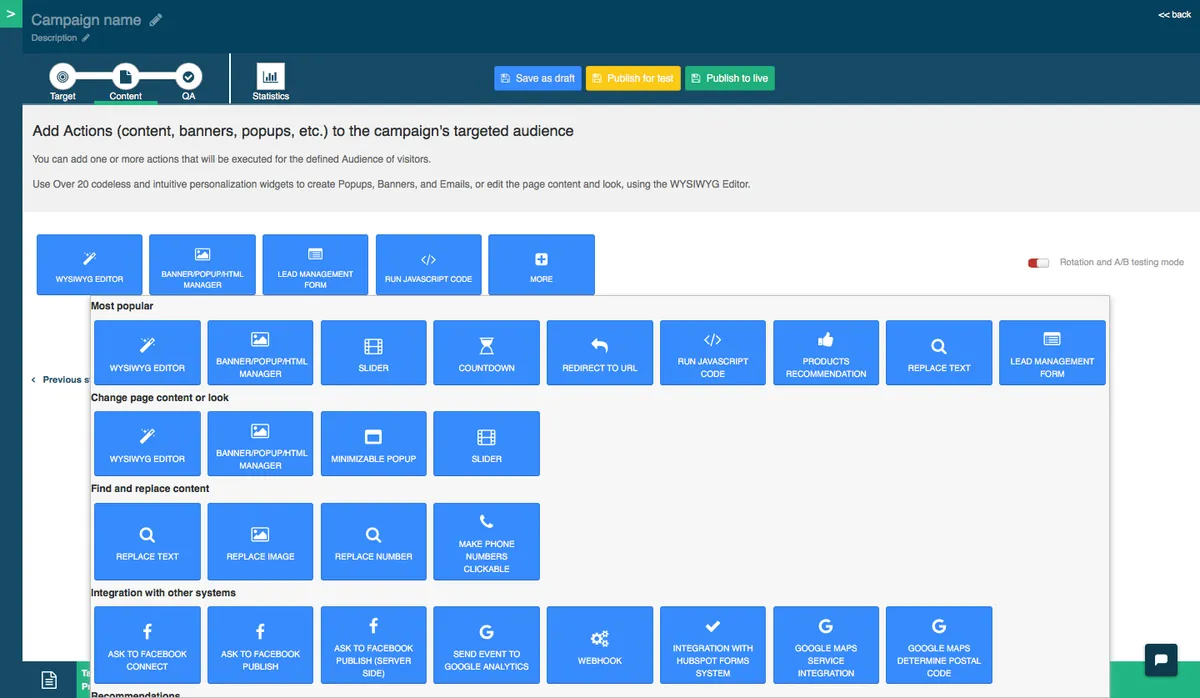The image size is (1200, 698).
Task: Click 'Find and replace content' heading
Action: (150, 489)
